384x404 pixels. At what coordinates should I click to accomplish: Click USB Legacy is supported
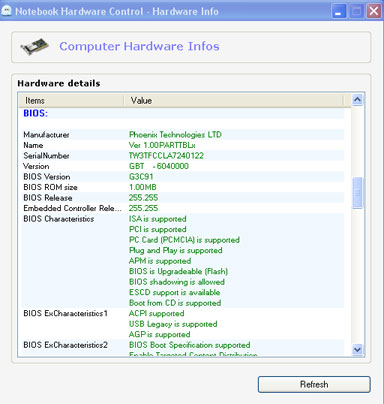[173, 324]
